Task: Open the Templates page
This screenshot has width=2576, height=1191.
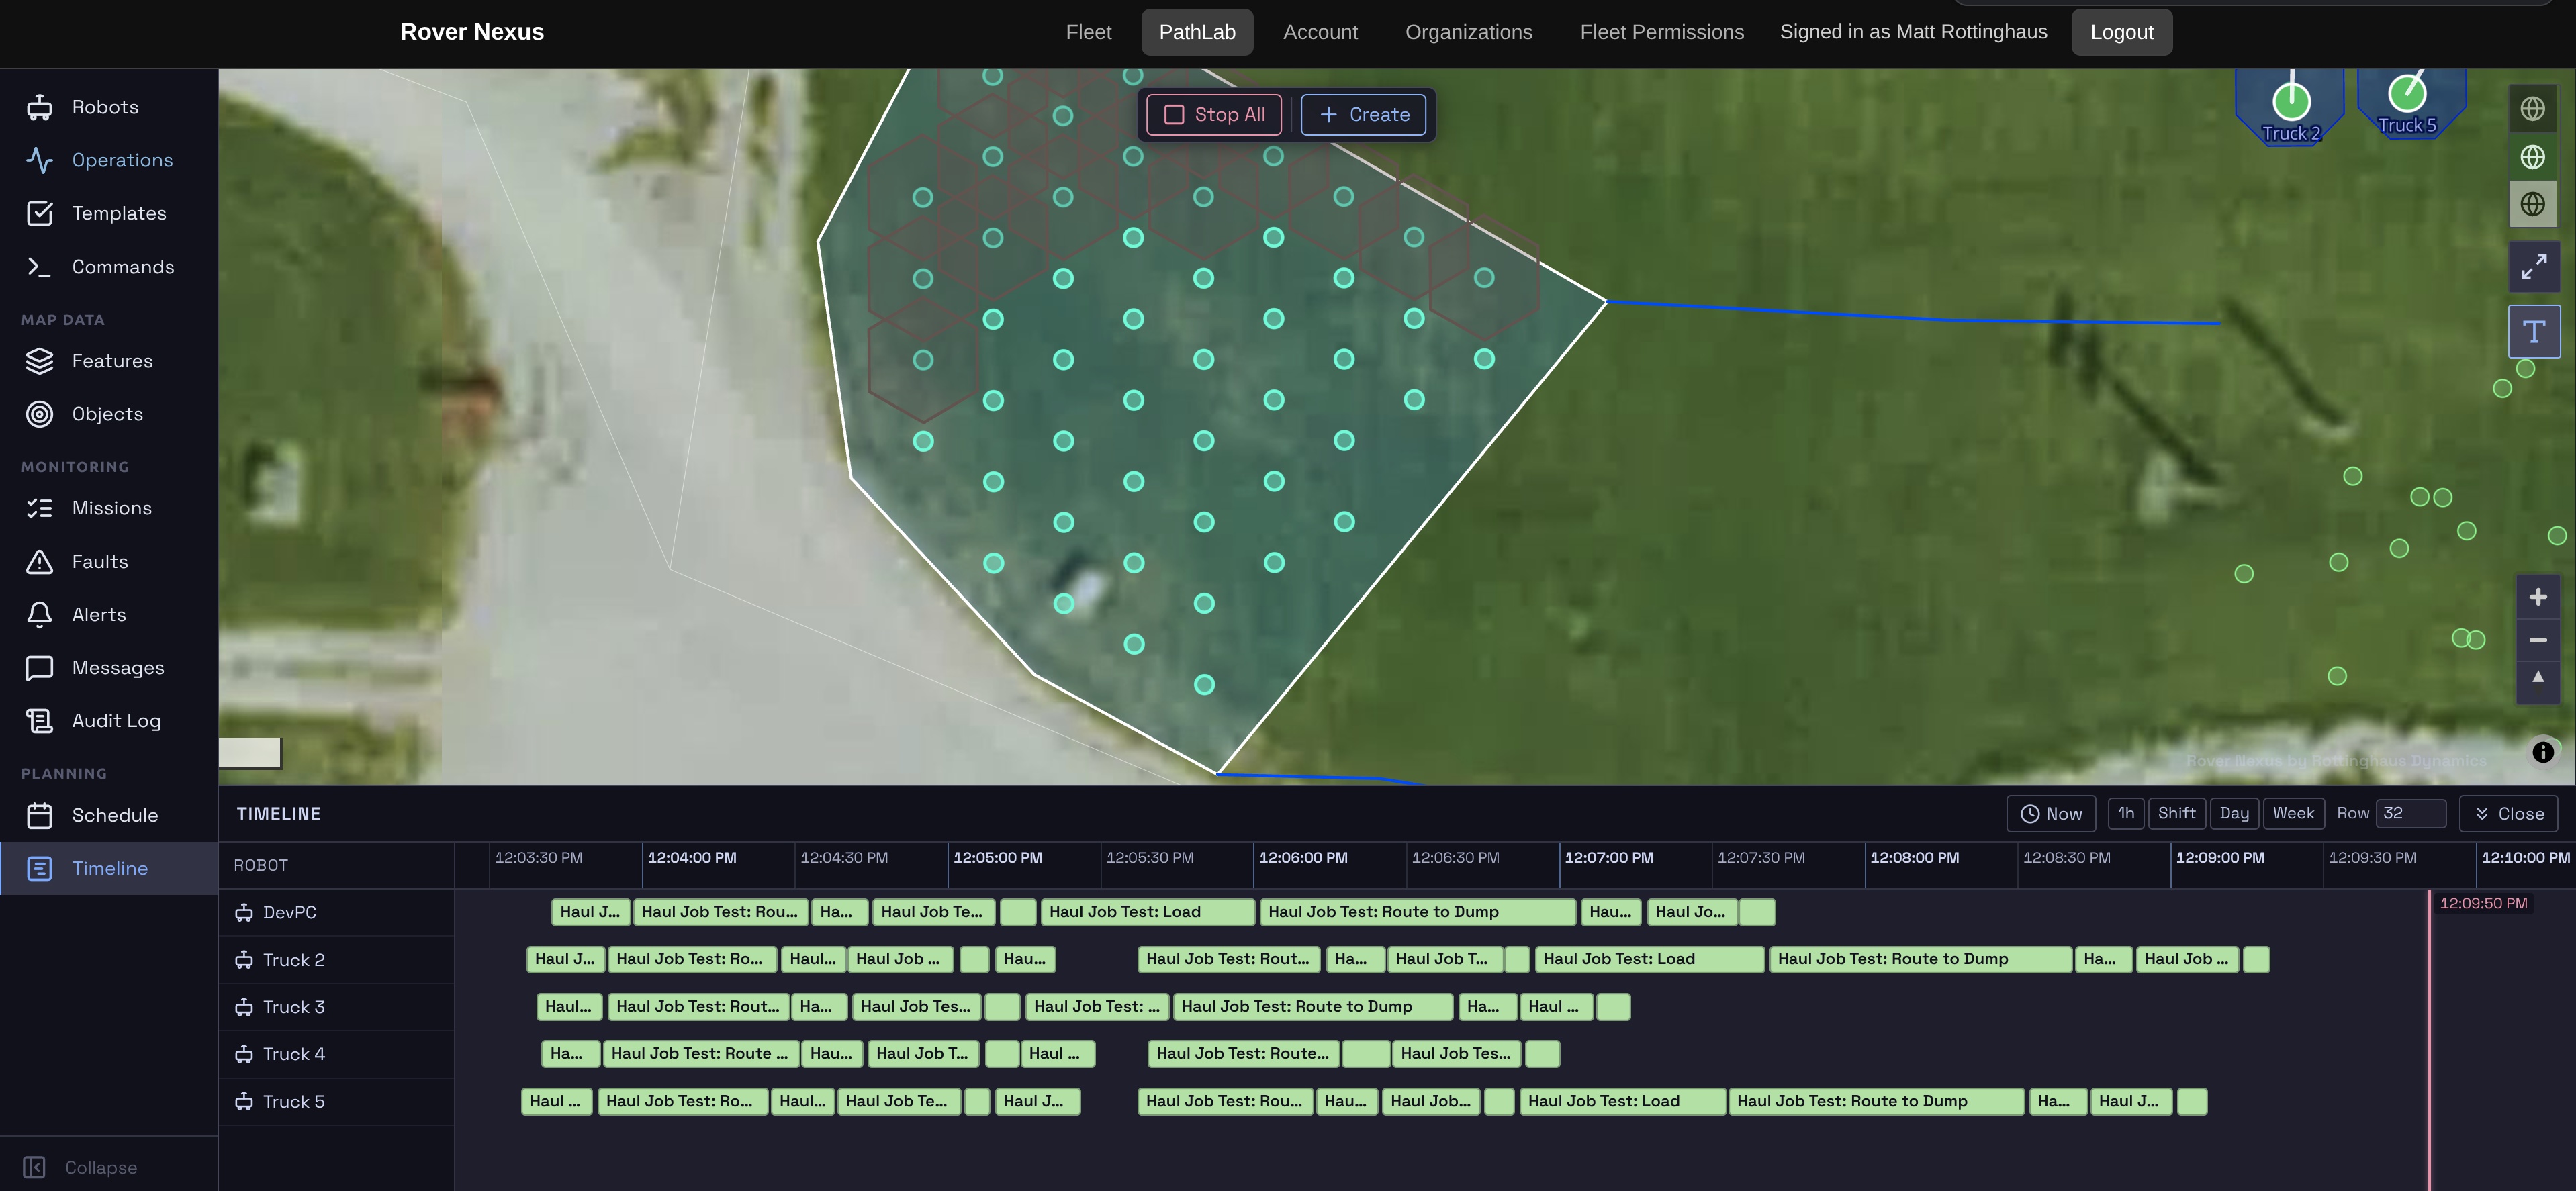Action: click(108, 213)
